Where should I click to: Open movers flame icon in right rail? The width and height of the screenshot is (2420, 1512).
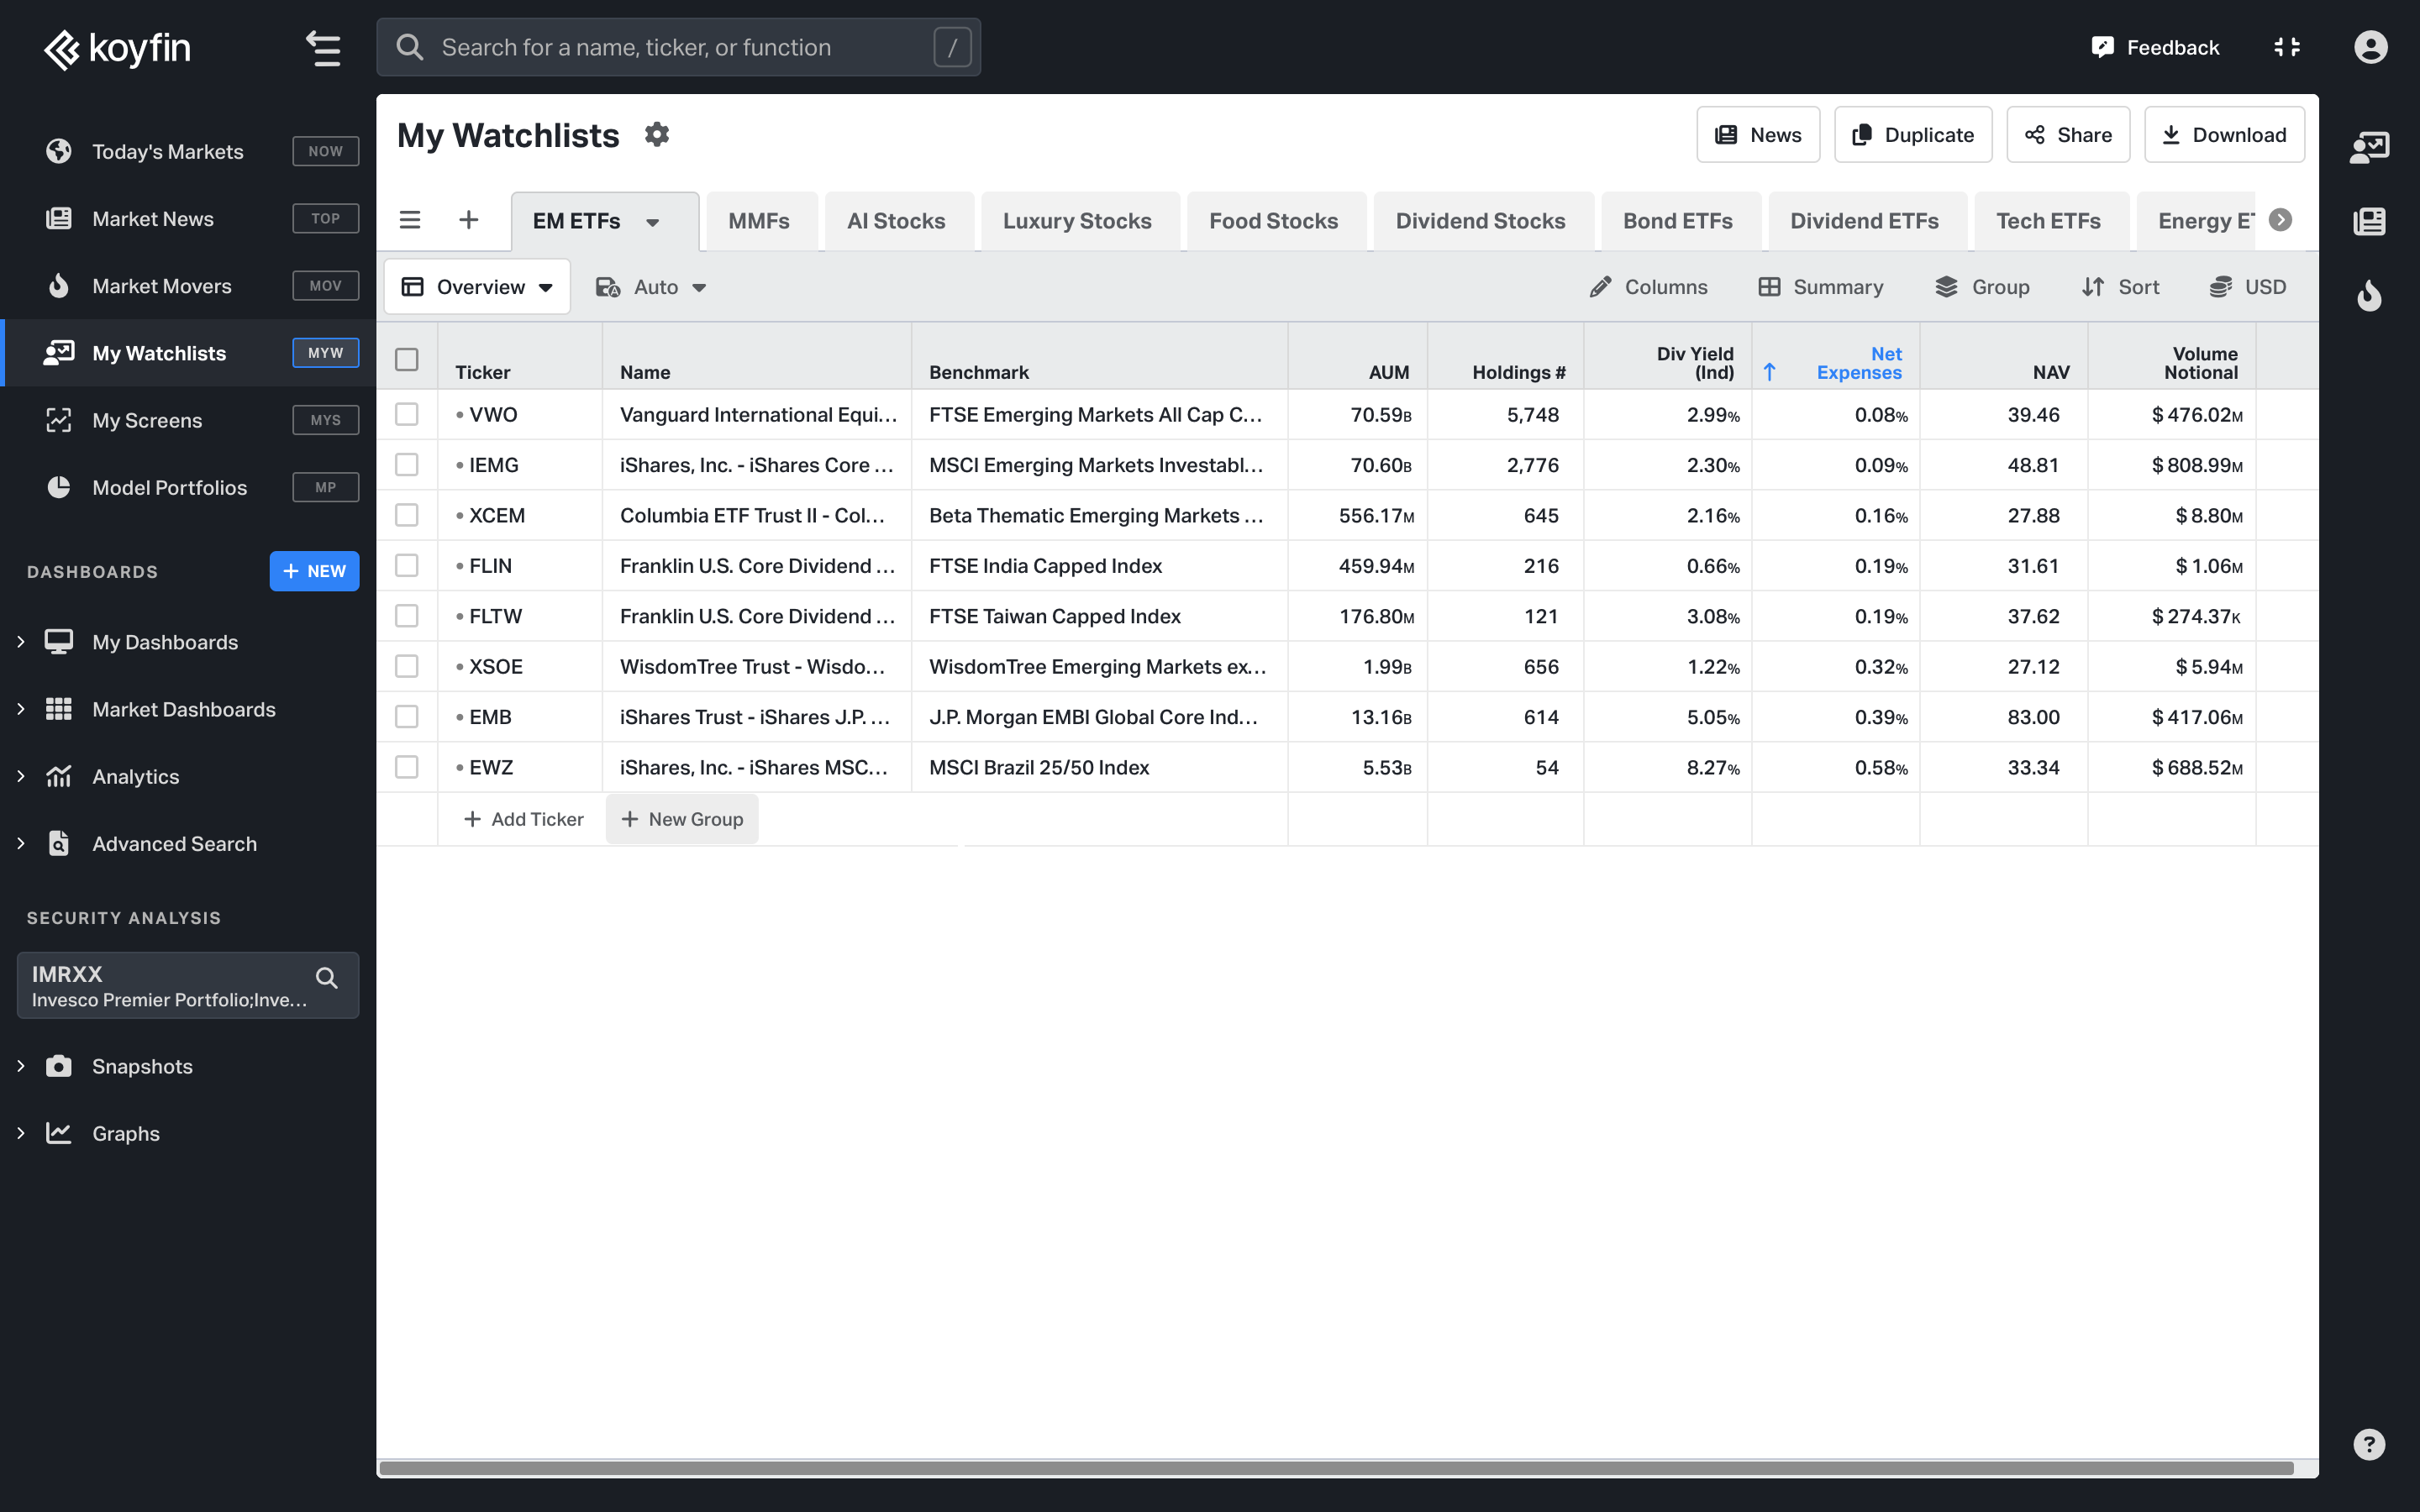point(2369,295)
